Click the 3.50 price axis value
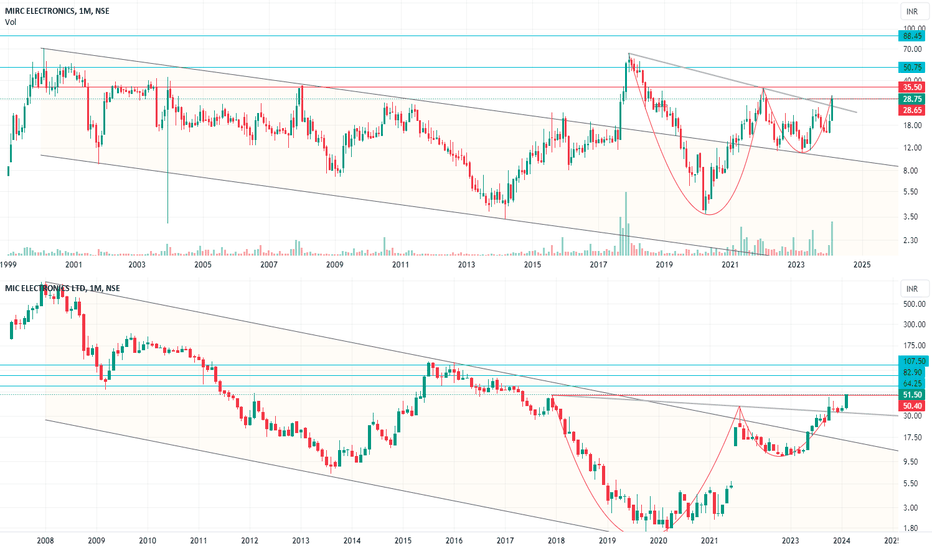Viewport: 932px width, 550px height. pyautogui.click(x=912, y=217)
